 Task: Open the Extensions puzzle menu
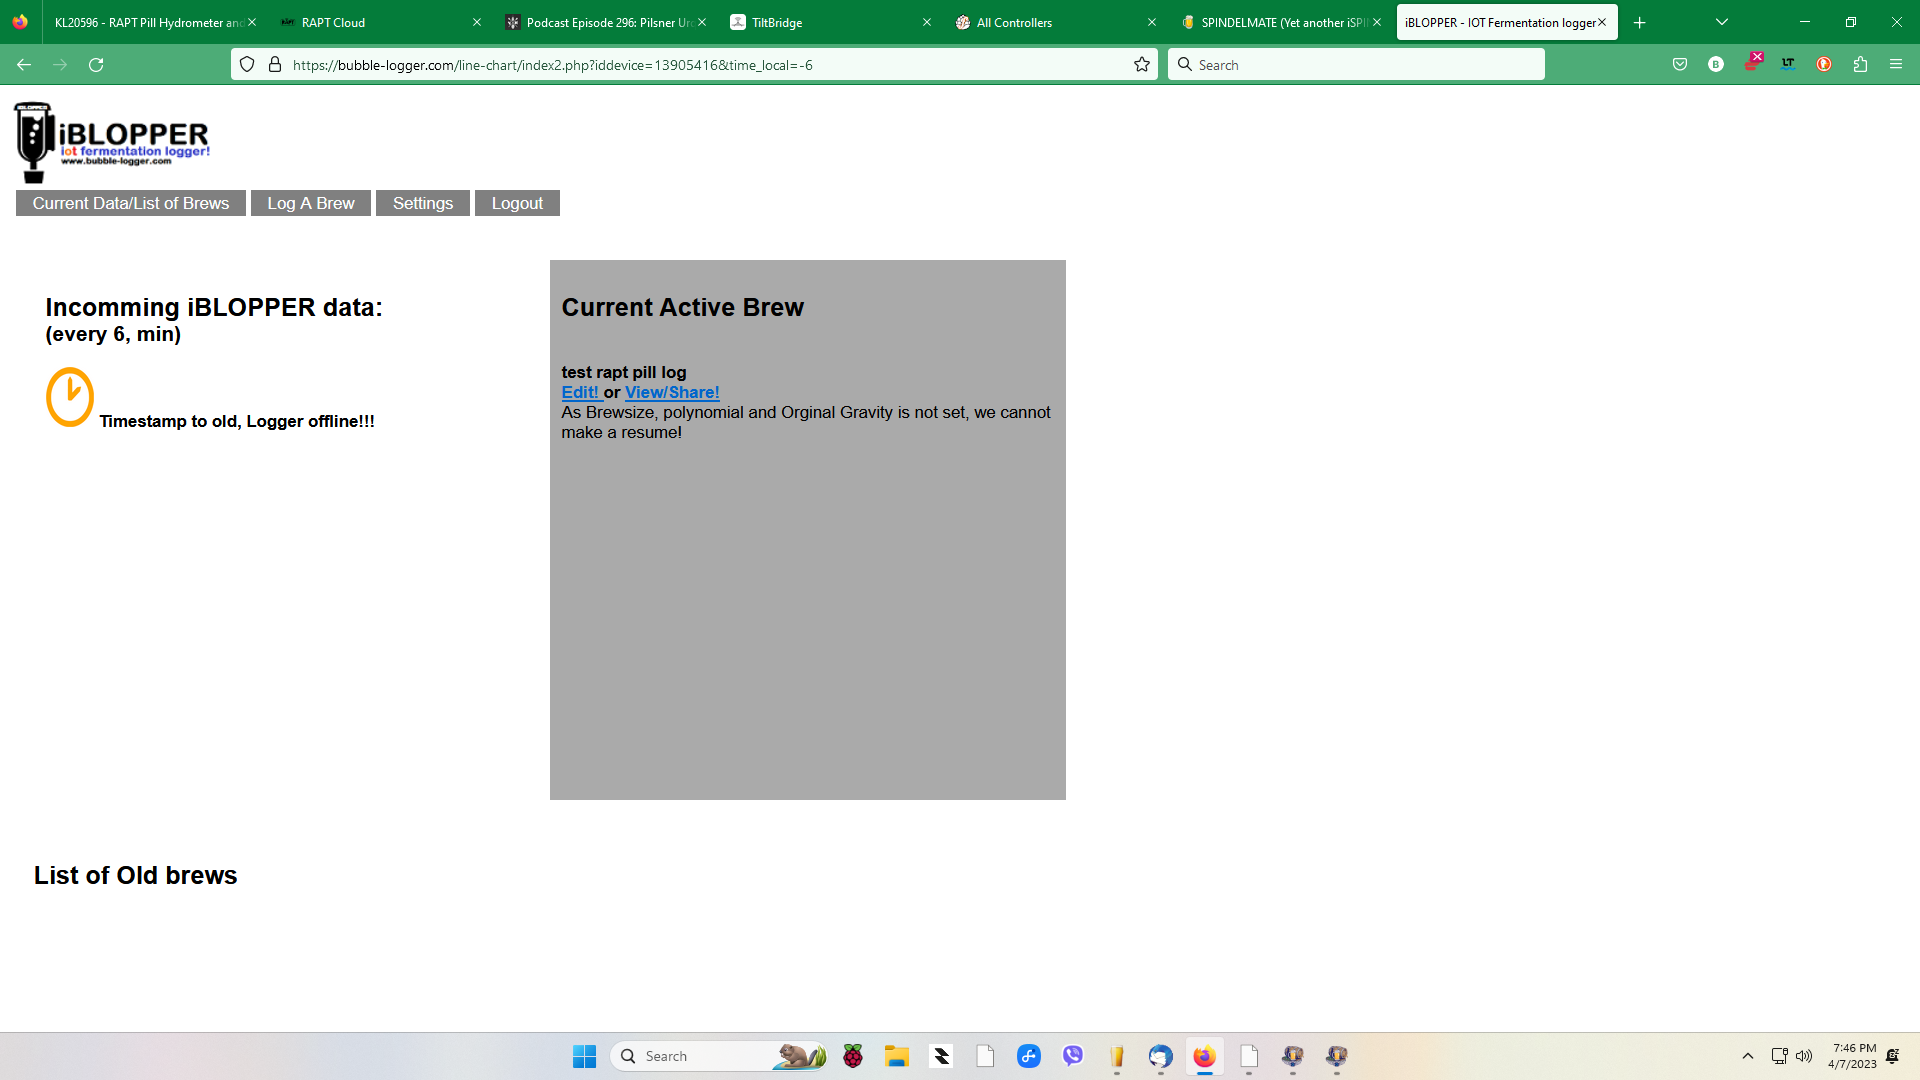pos(1860,65)
